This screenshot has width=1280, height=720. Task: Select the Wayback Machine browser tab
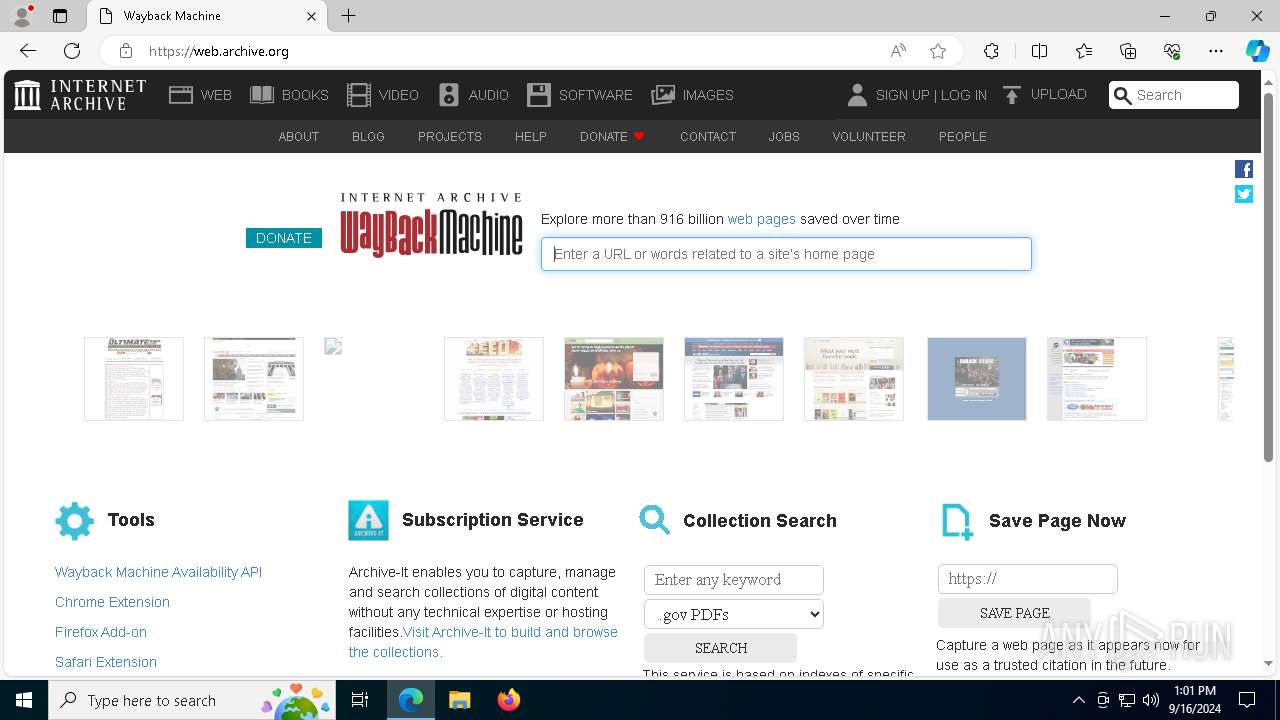click(x=207, y=16)
